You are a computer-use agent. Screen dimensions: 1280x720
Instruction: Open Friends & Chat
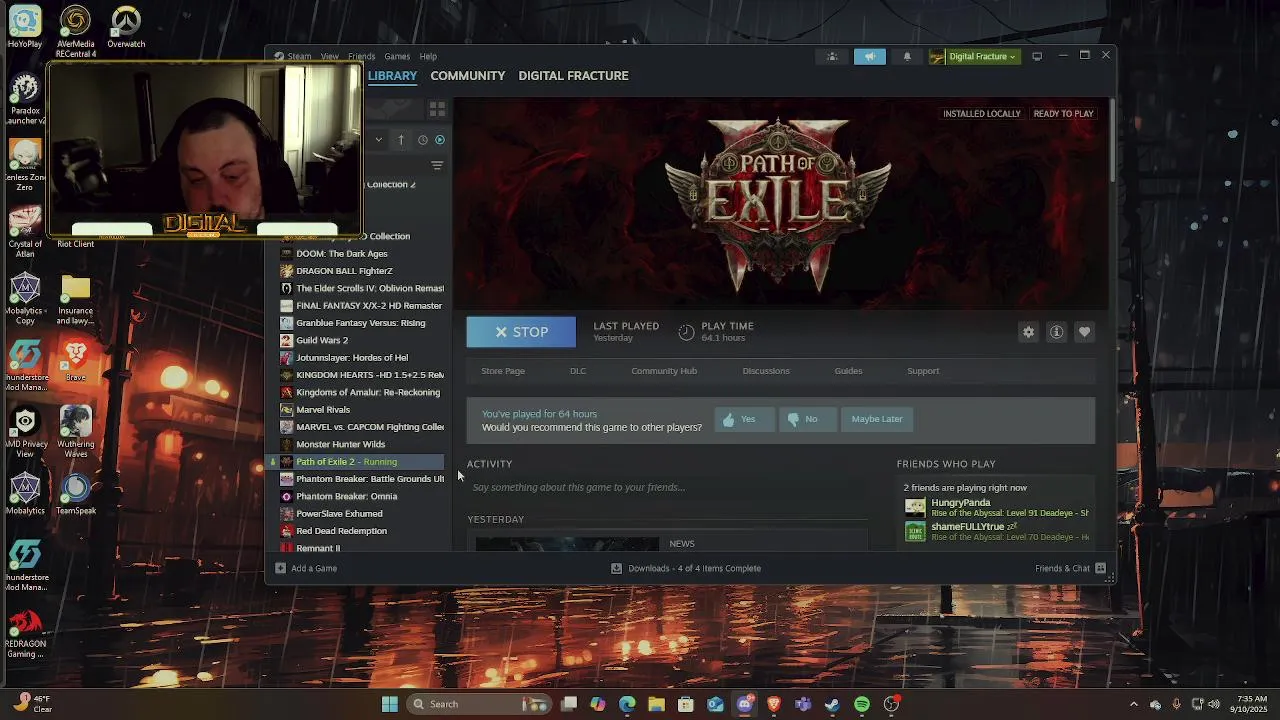point(1070,568)
